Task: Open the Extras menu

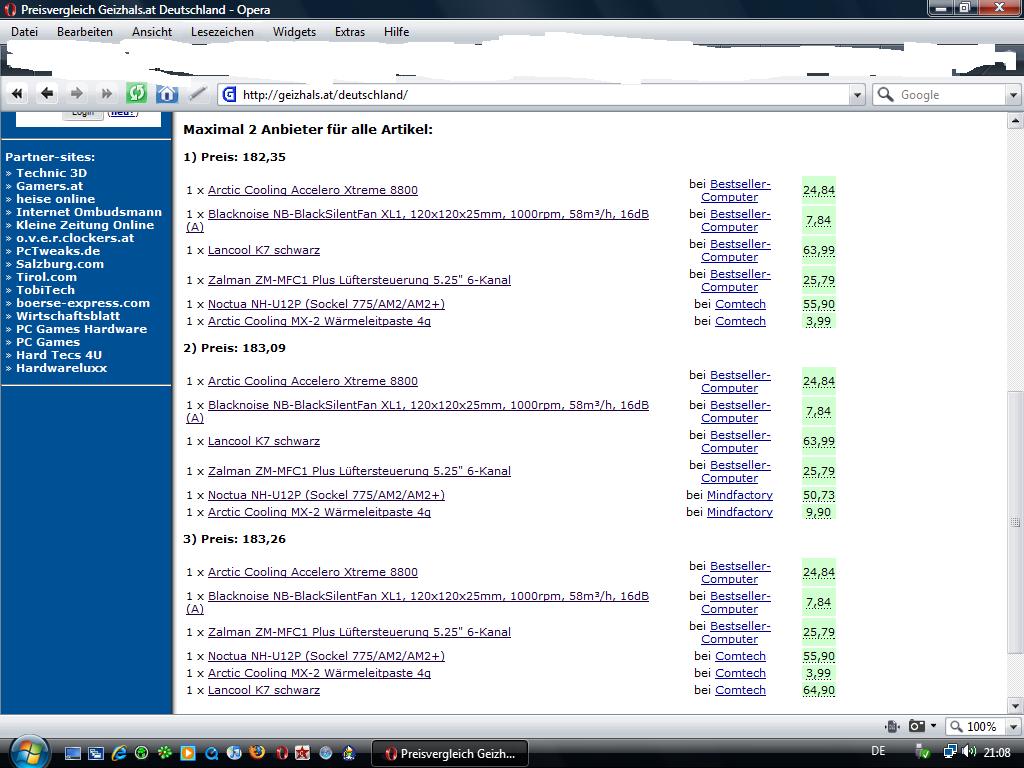Action: (349, 31)
